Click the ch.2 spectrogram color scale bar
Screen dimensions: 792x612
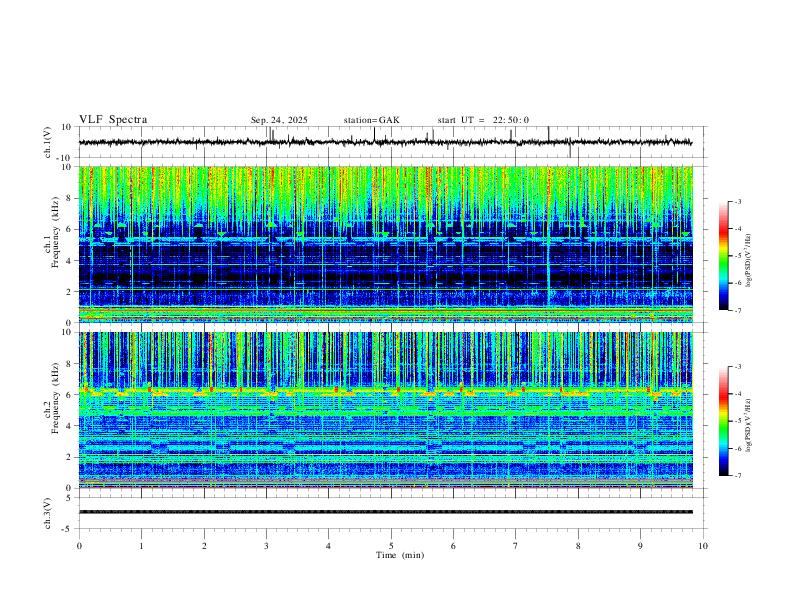723,421
